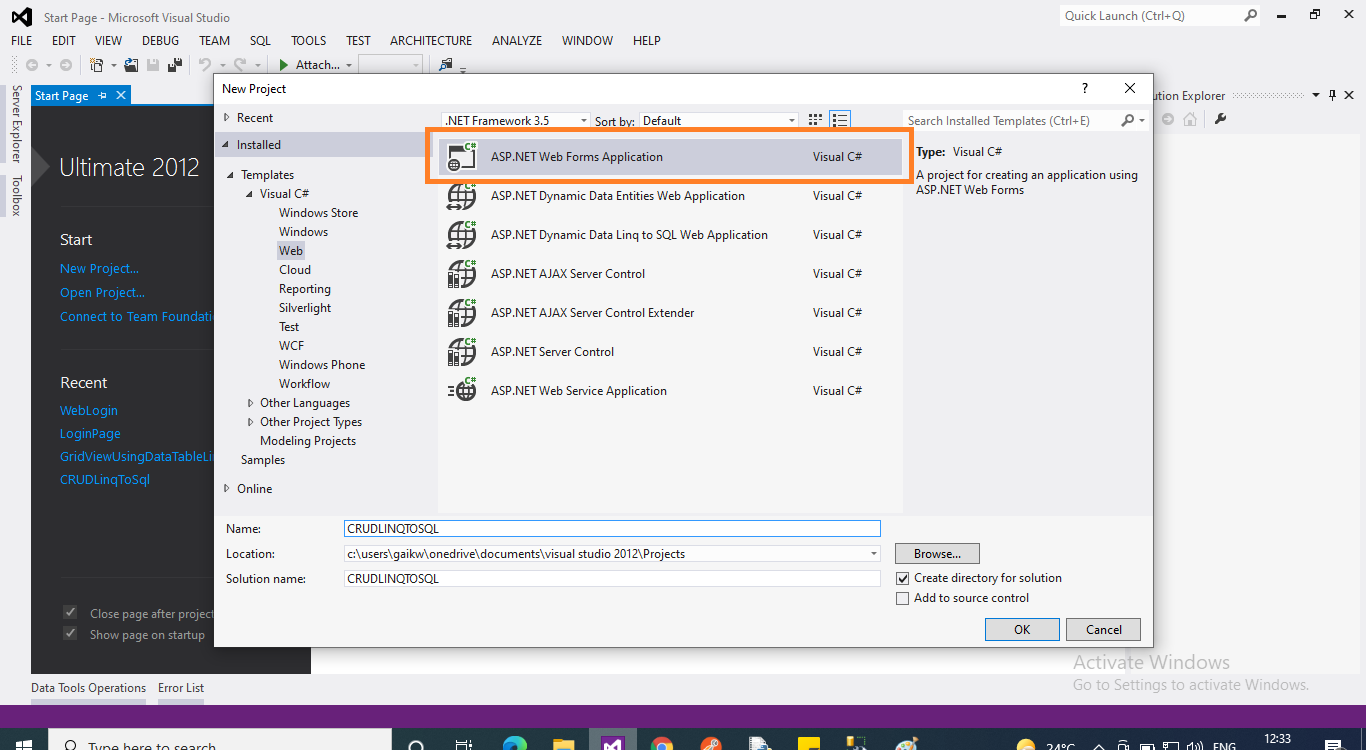1366x750 pixels.
Task: Open the FILE menu
Action: coord(22,41)
